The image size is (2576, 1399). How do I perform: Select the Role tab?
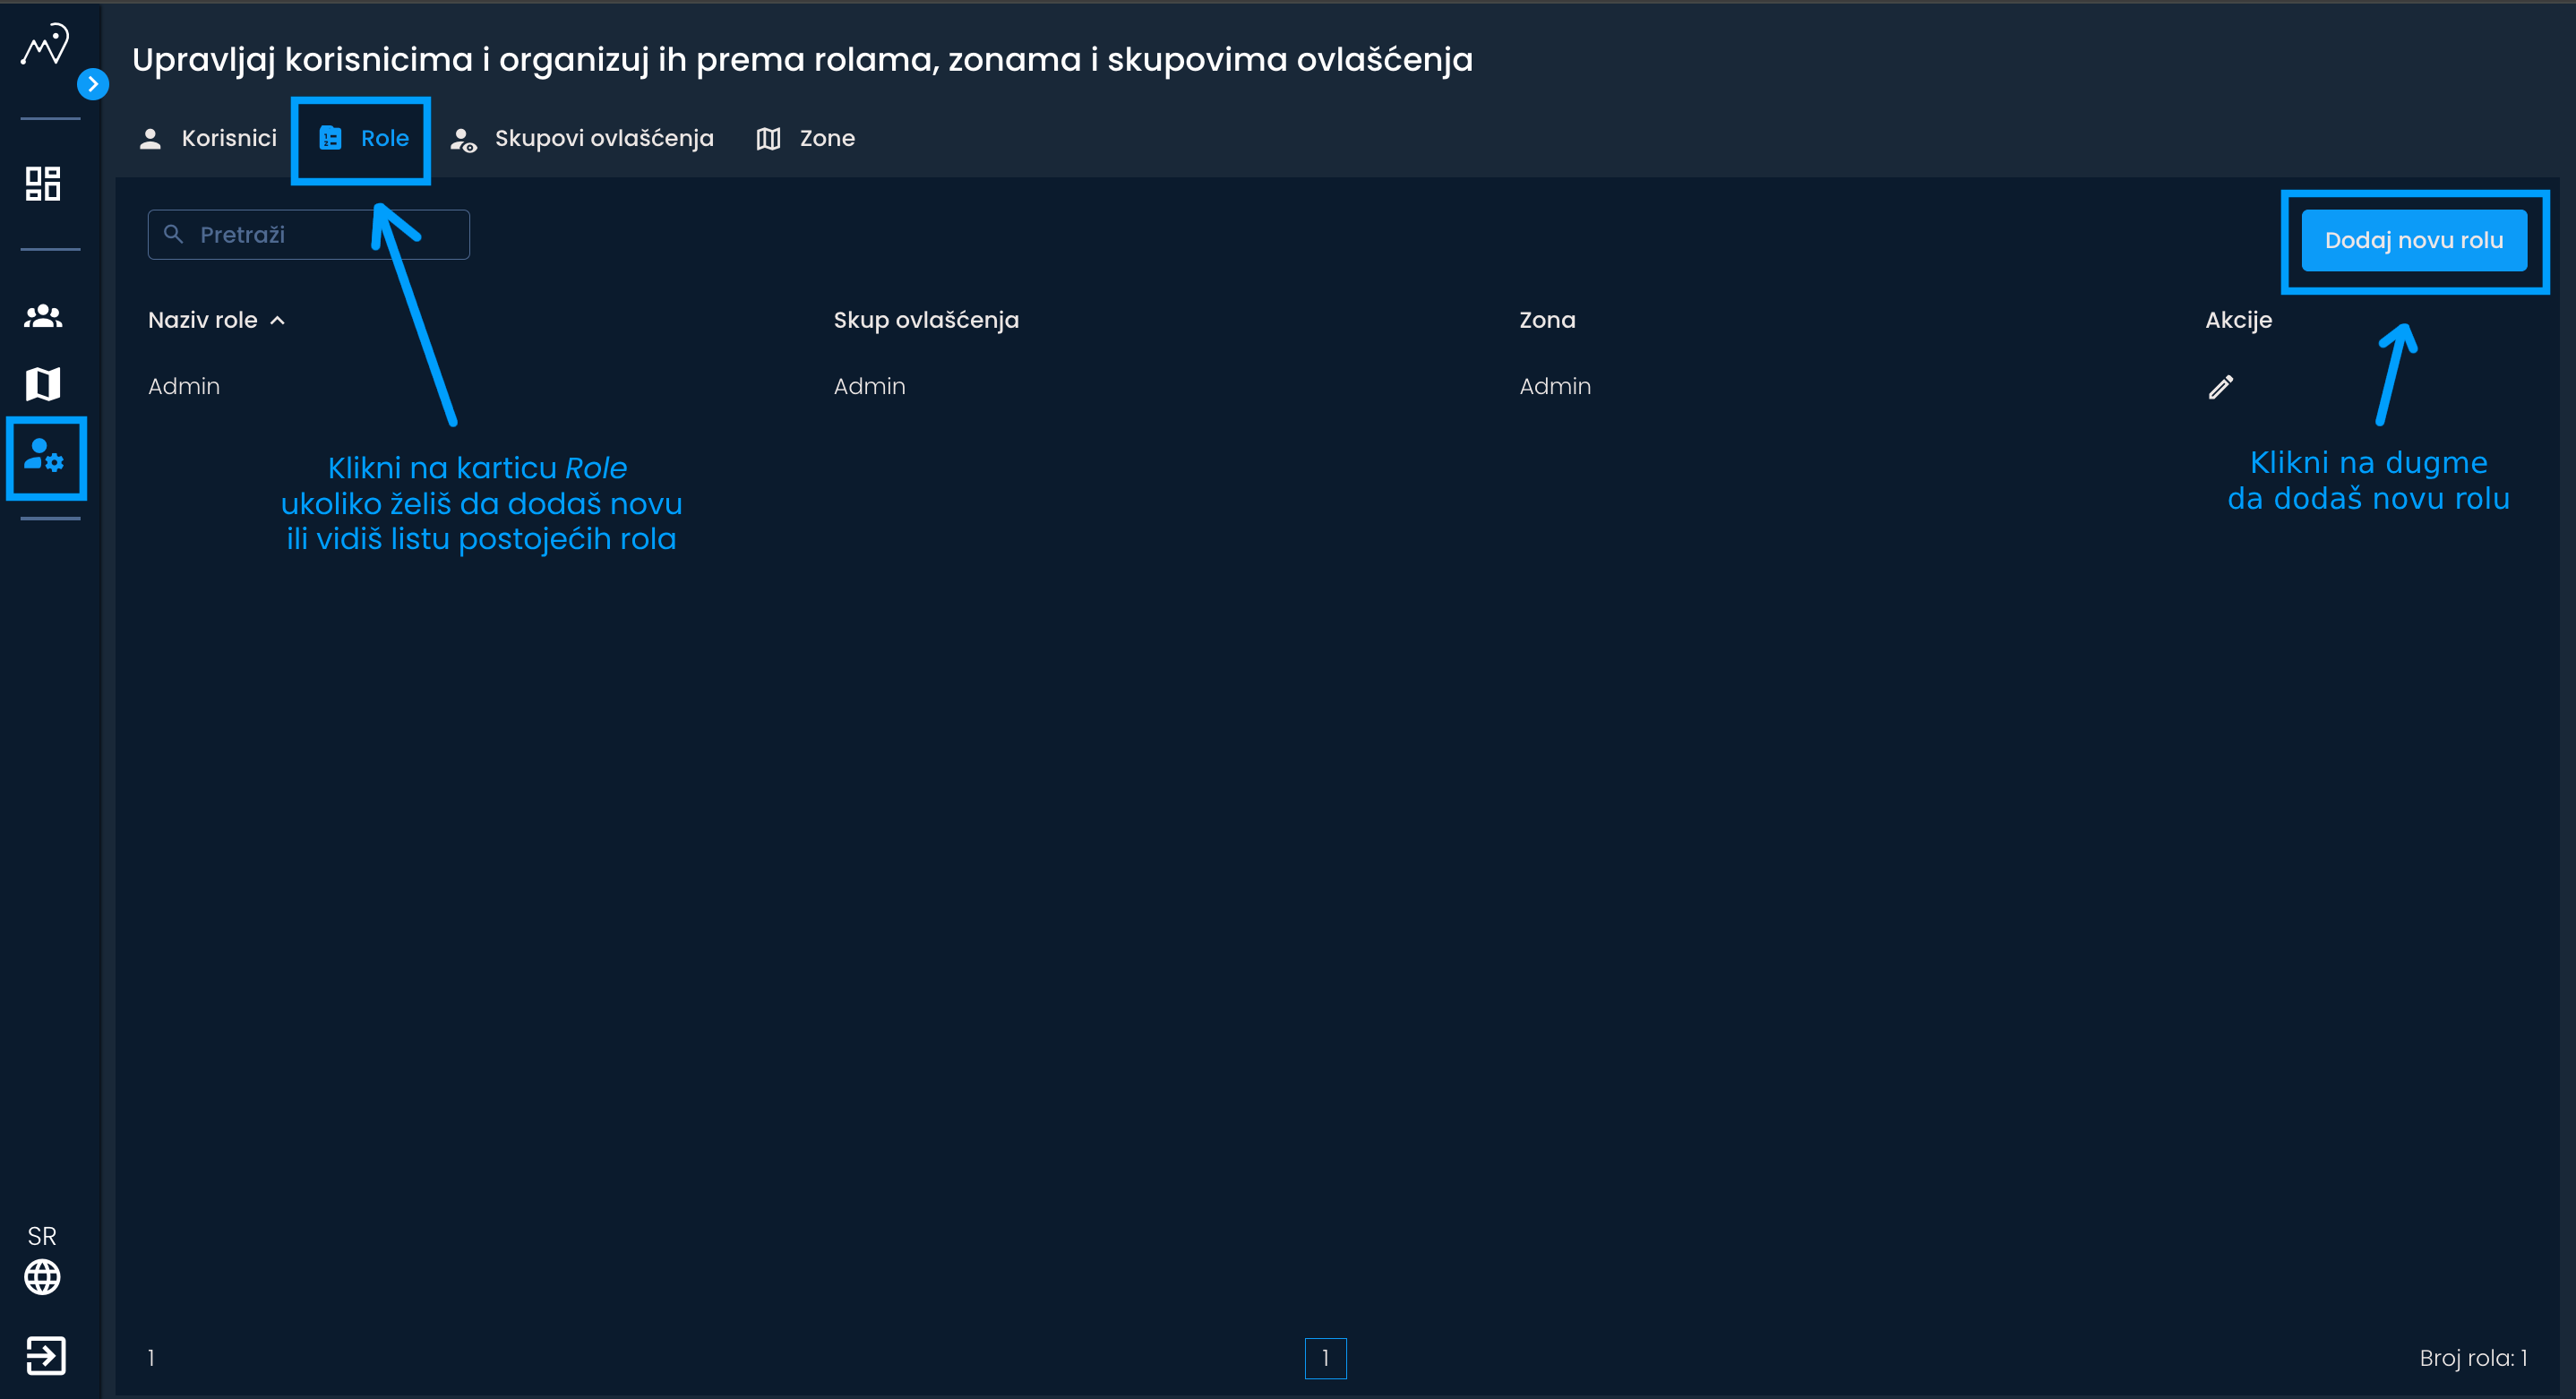pyautogui.click(x=364, y=139)
